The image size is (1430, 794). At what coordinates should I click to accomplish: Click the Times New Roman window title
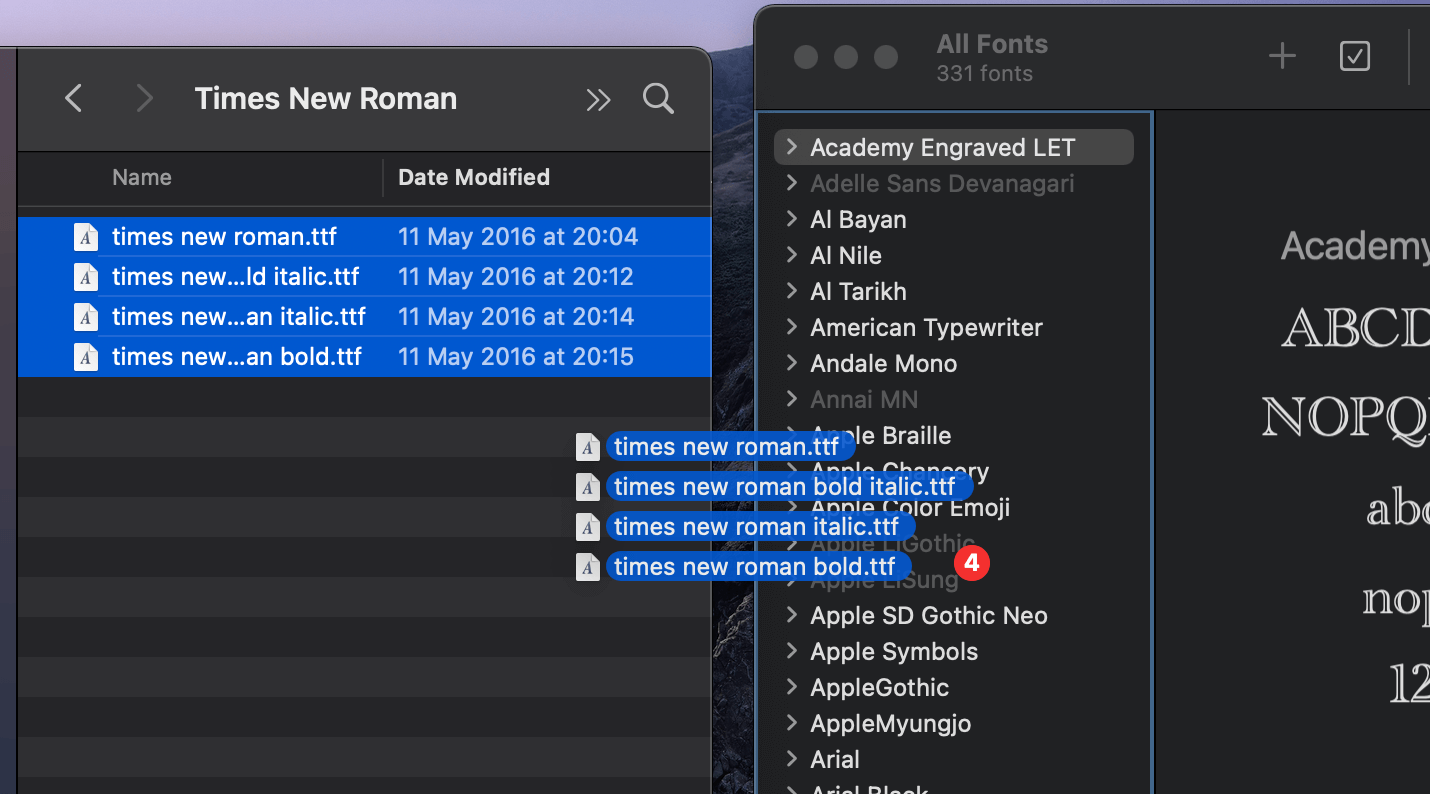point(326,98)
